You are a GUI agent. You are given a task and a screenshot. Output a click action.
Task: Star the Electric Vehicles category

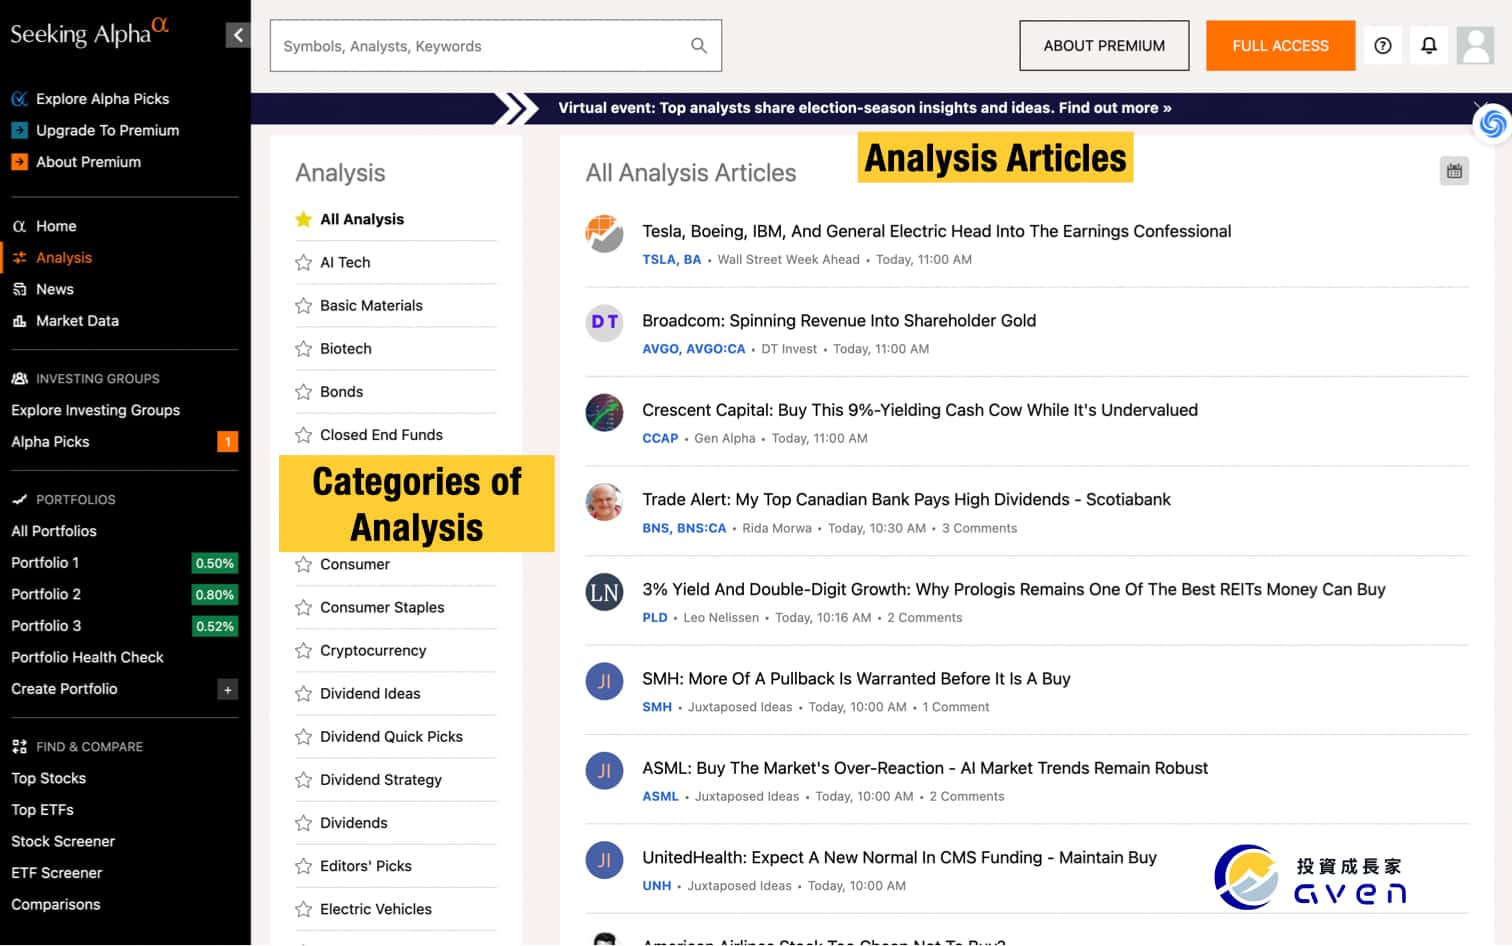click(x=304, y=908)
